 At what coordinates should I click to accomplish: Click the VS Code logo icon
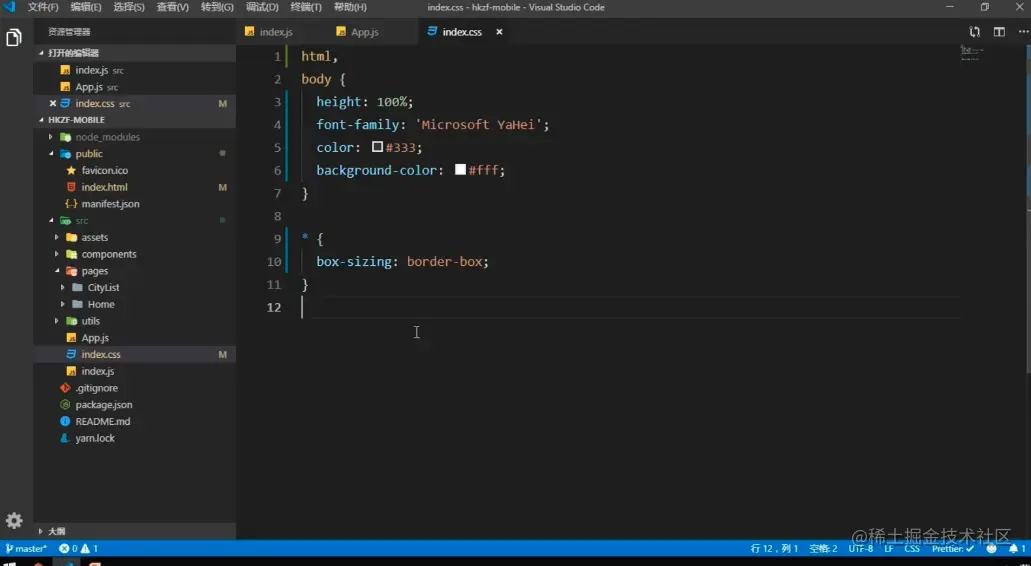coord(9,7)
